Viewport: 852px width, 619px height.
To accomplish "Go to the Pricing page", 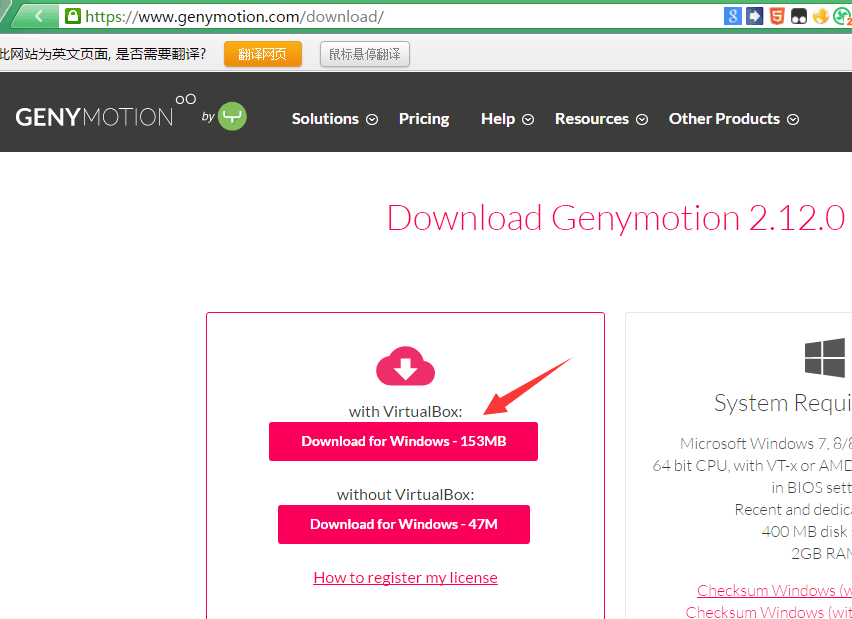I will [x=424, y=119].
